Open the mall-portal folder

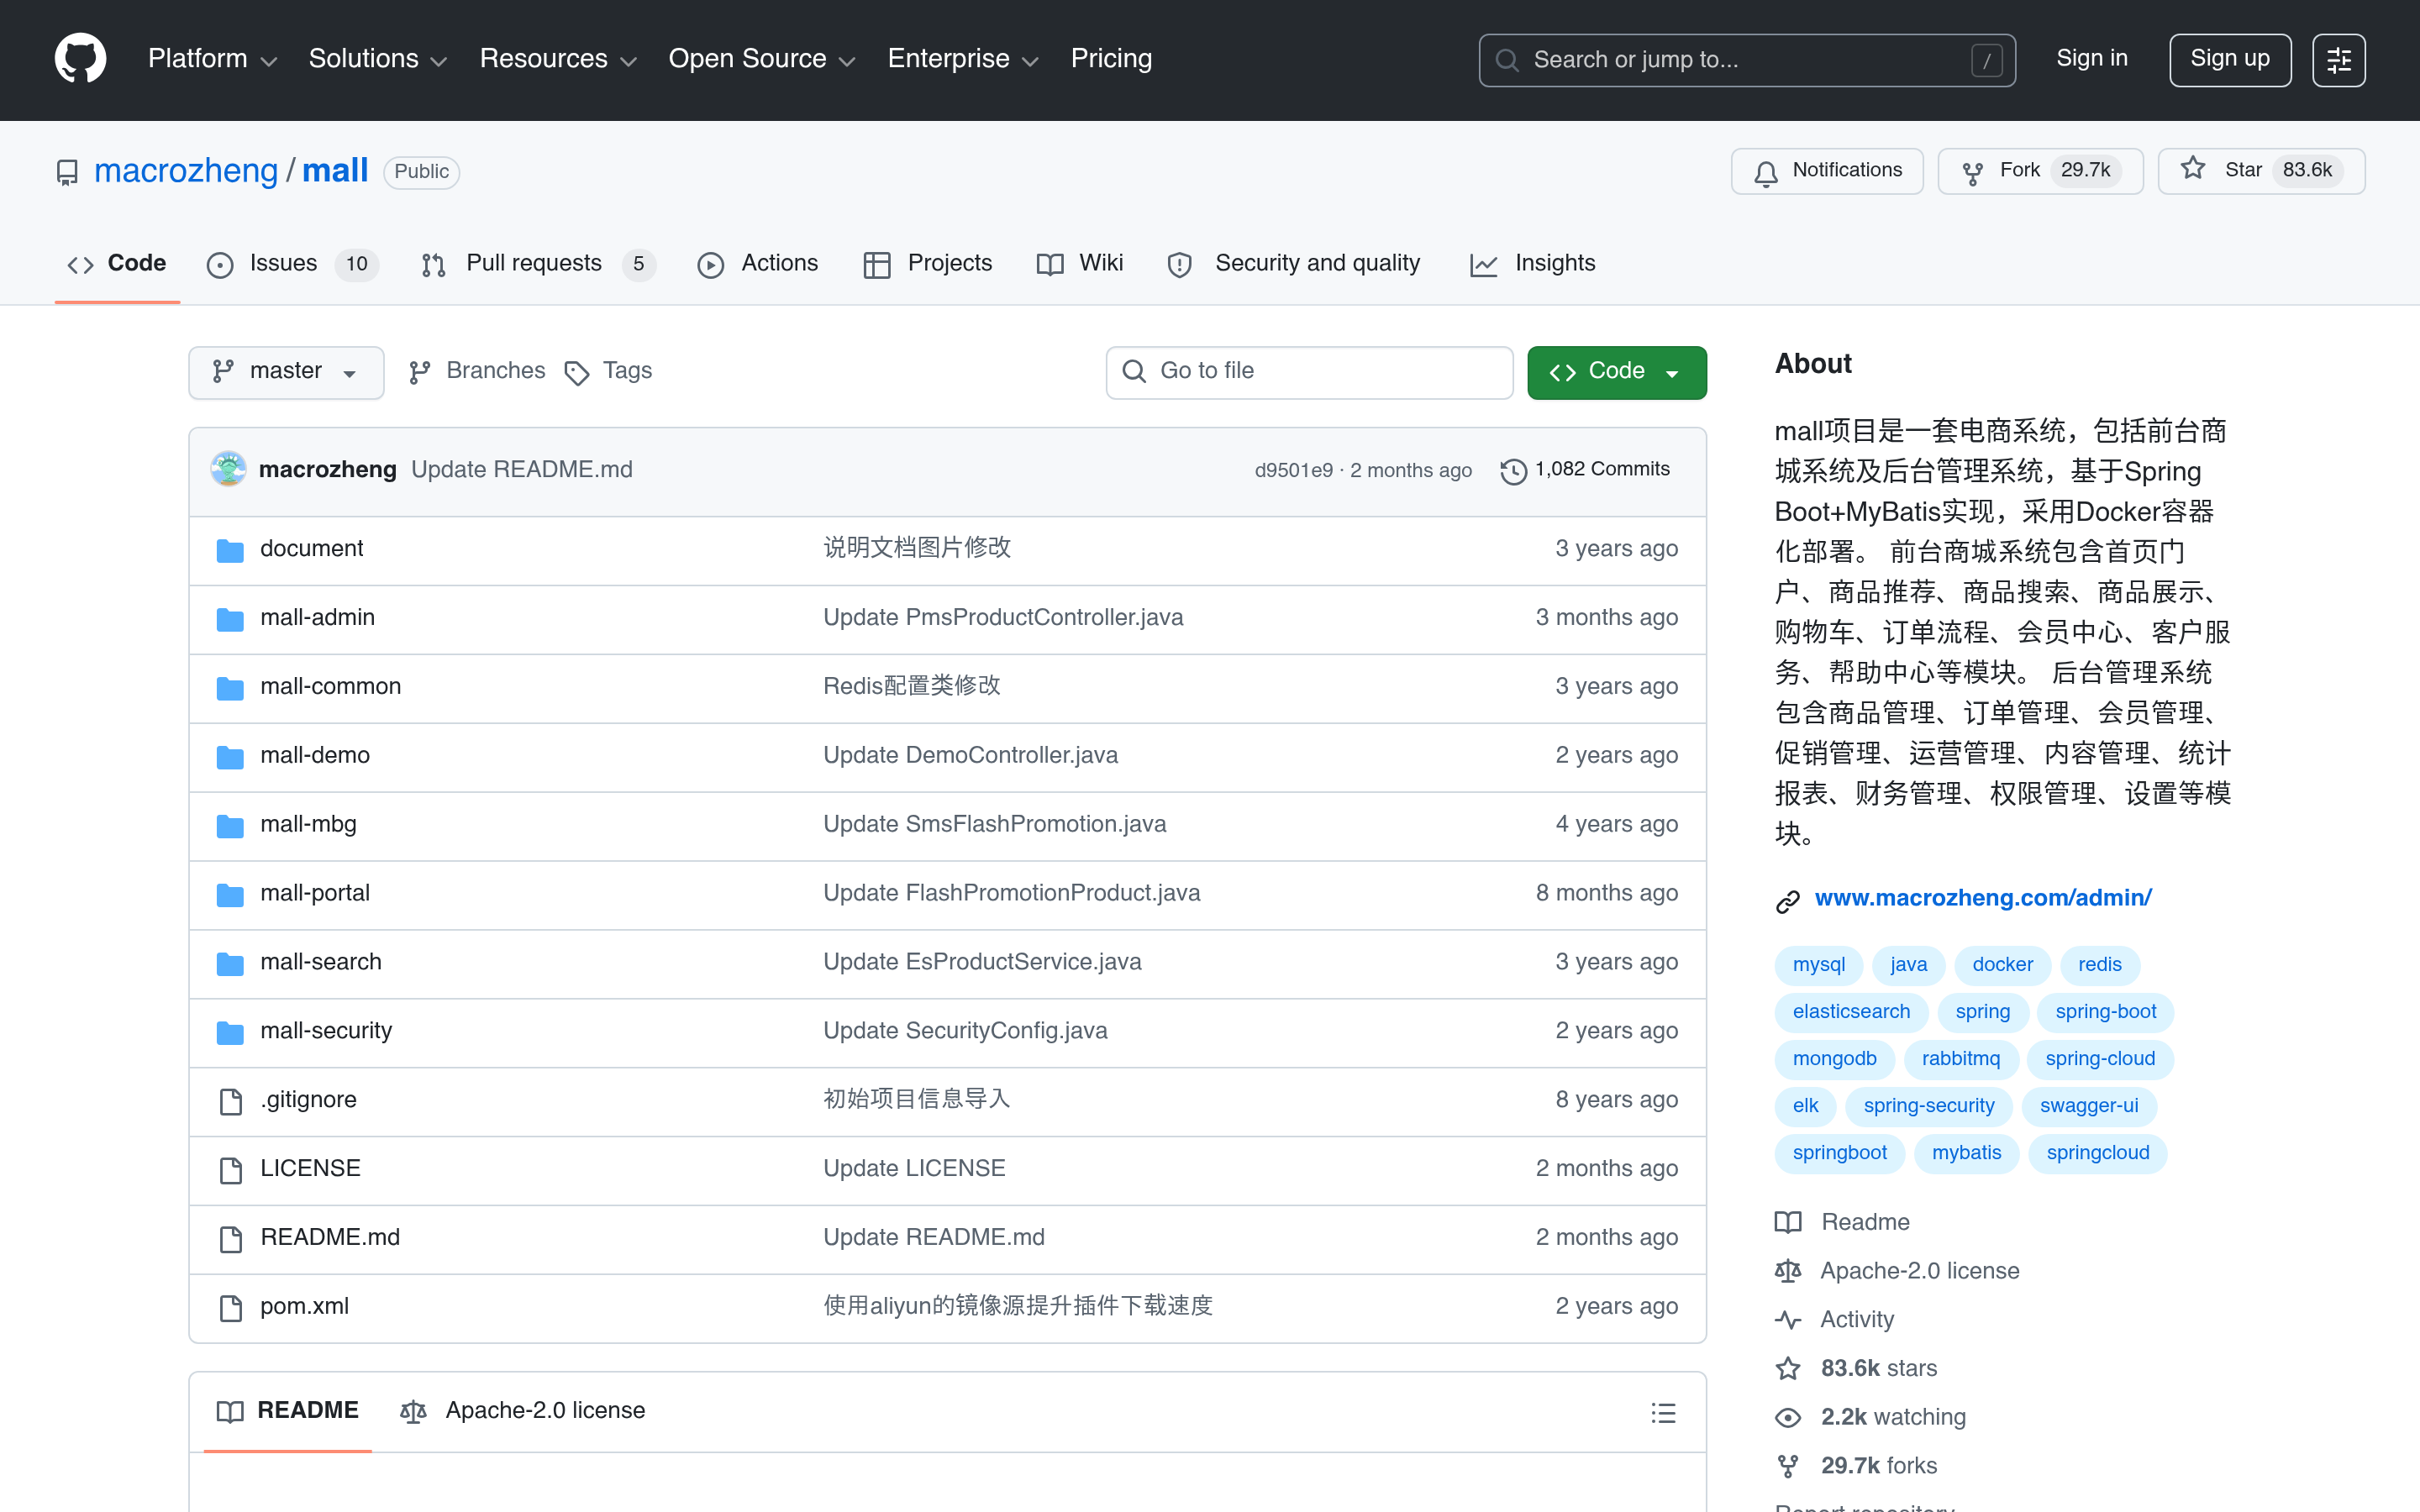315,894
